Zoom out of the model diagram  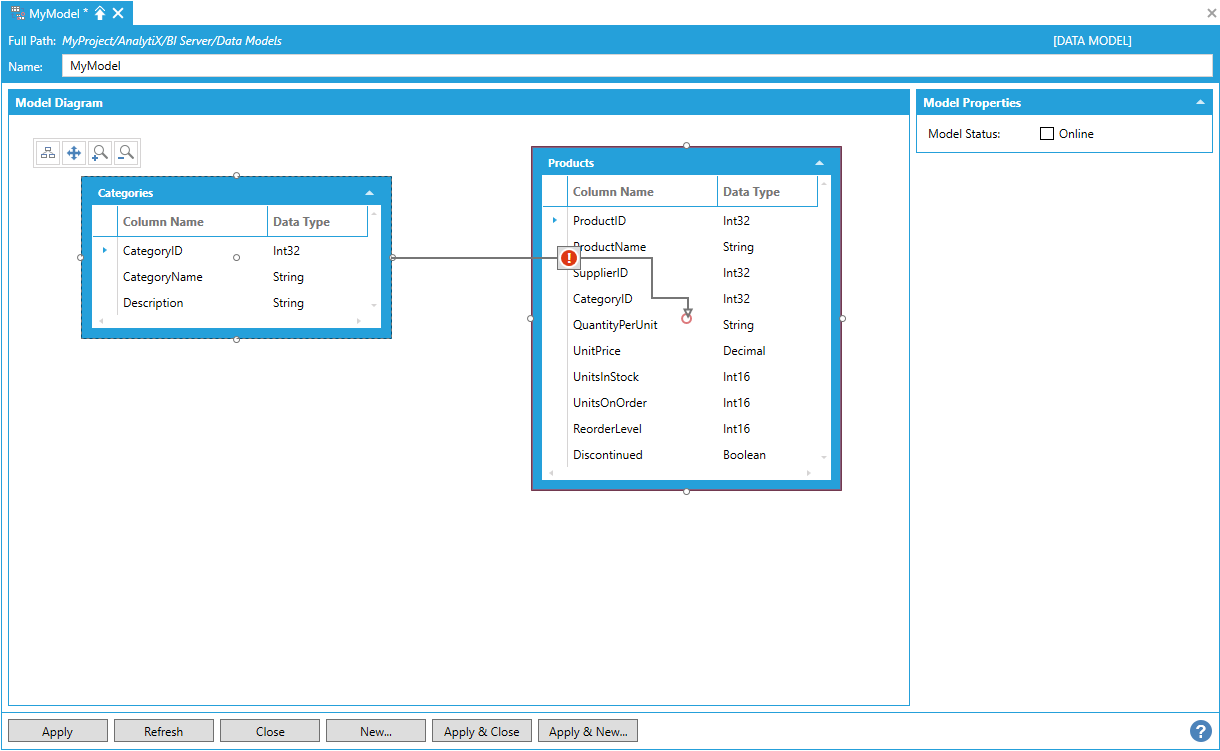click(x=126, y=153)
